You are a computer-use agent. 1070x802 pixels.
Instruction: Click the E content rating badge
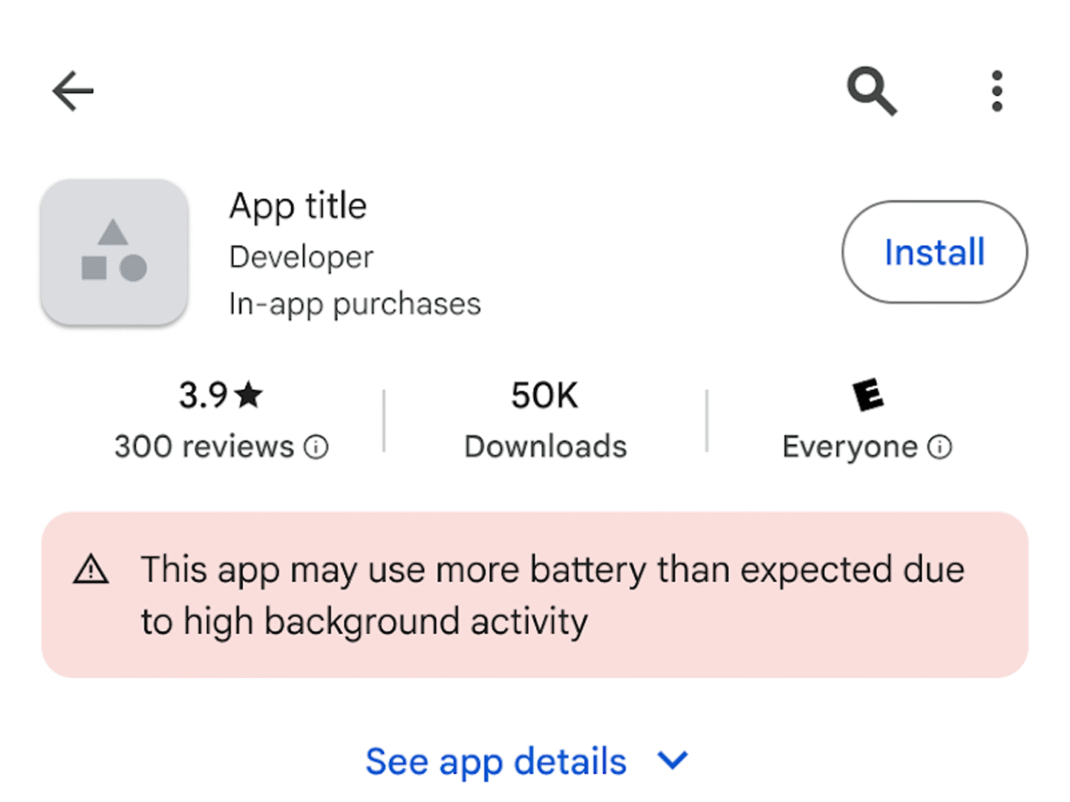point(867,393)
